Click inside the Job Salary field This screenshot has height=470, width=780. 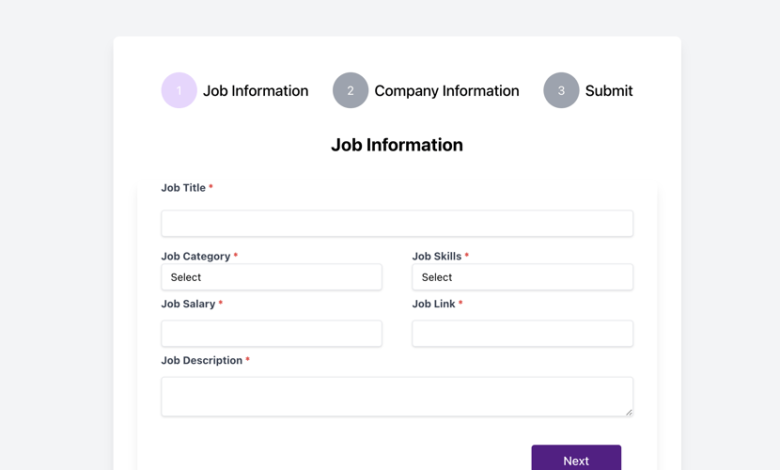click(272, 333)
